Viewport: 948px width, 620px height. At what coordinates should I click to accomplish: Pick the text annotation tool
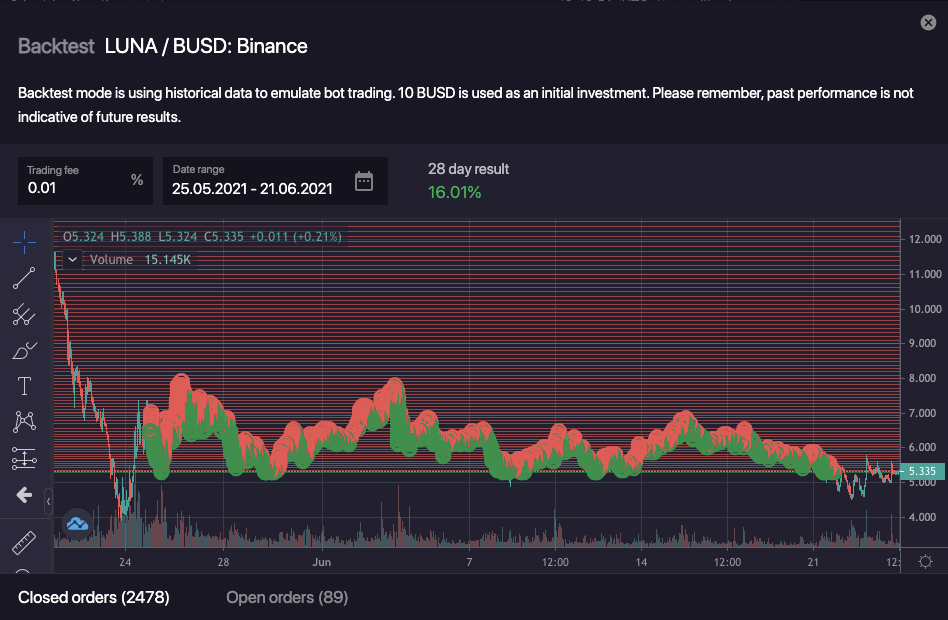coord(25,386)
